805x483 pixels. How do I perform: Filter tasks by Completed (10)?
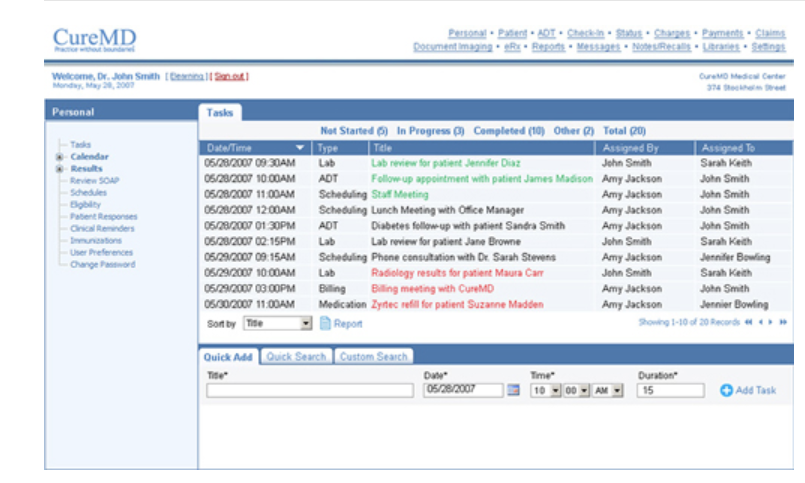coord(509,131)
